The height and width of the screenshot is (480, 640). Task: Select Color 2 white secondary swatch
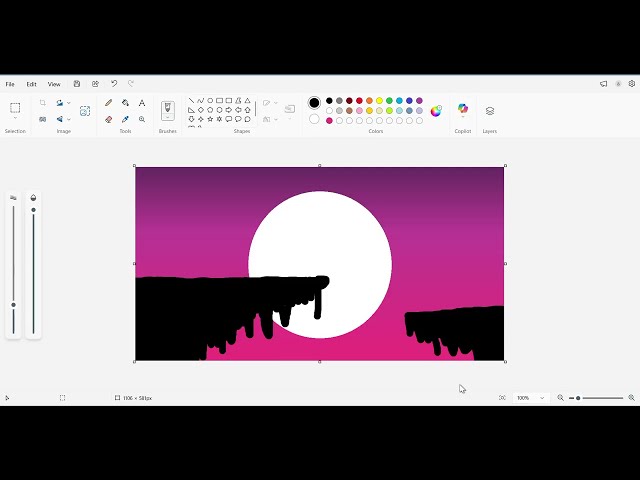pos(314,119)
